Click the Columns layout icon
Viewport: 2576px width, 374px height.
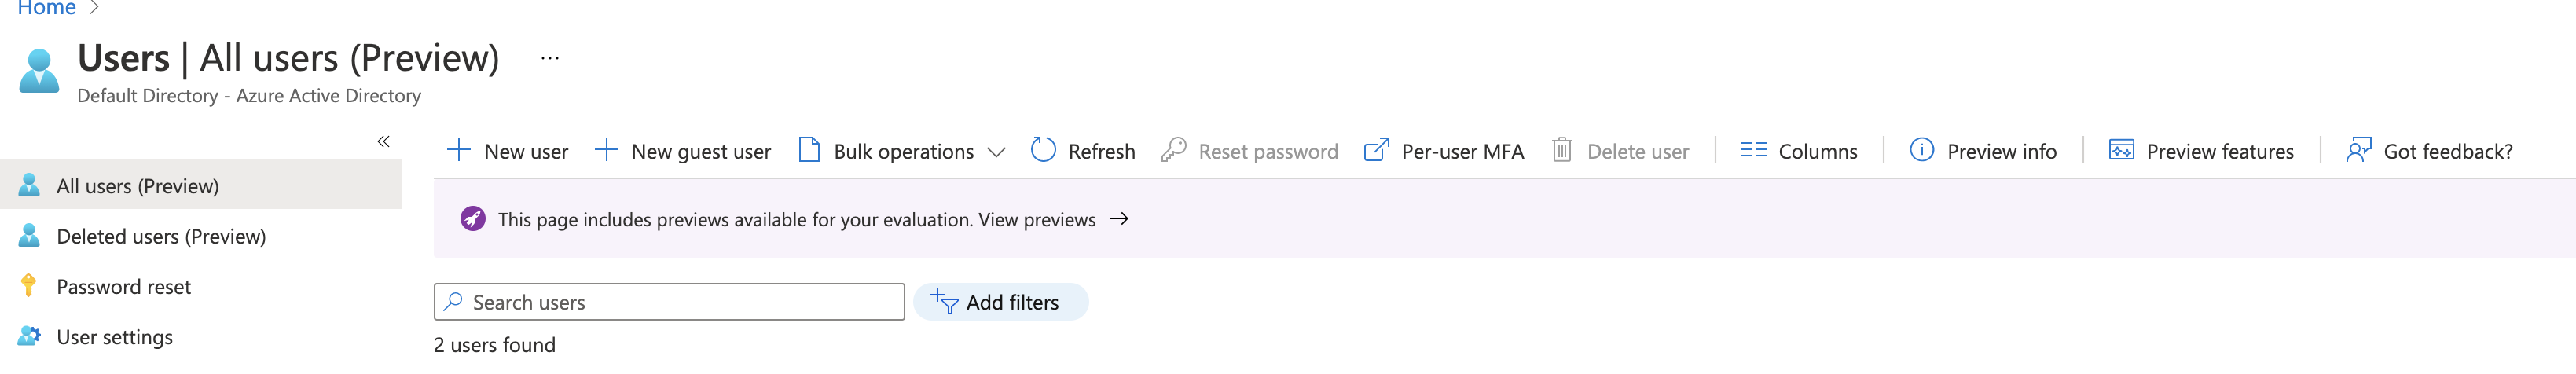pos(1753,150)
